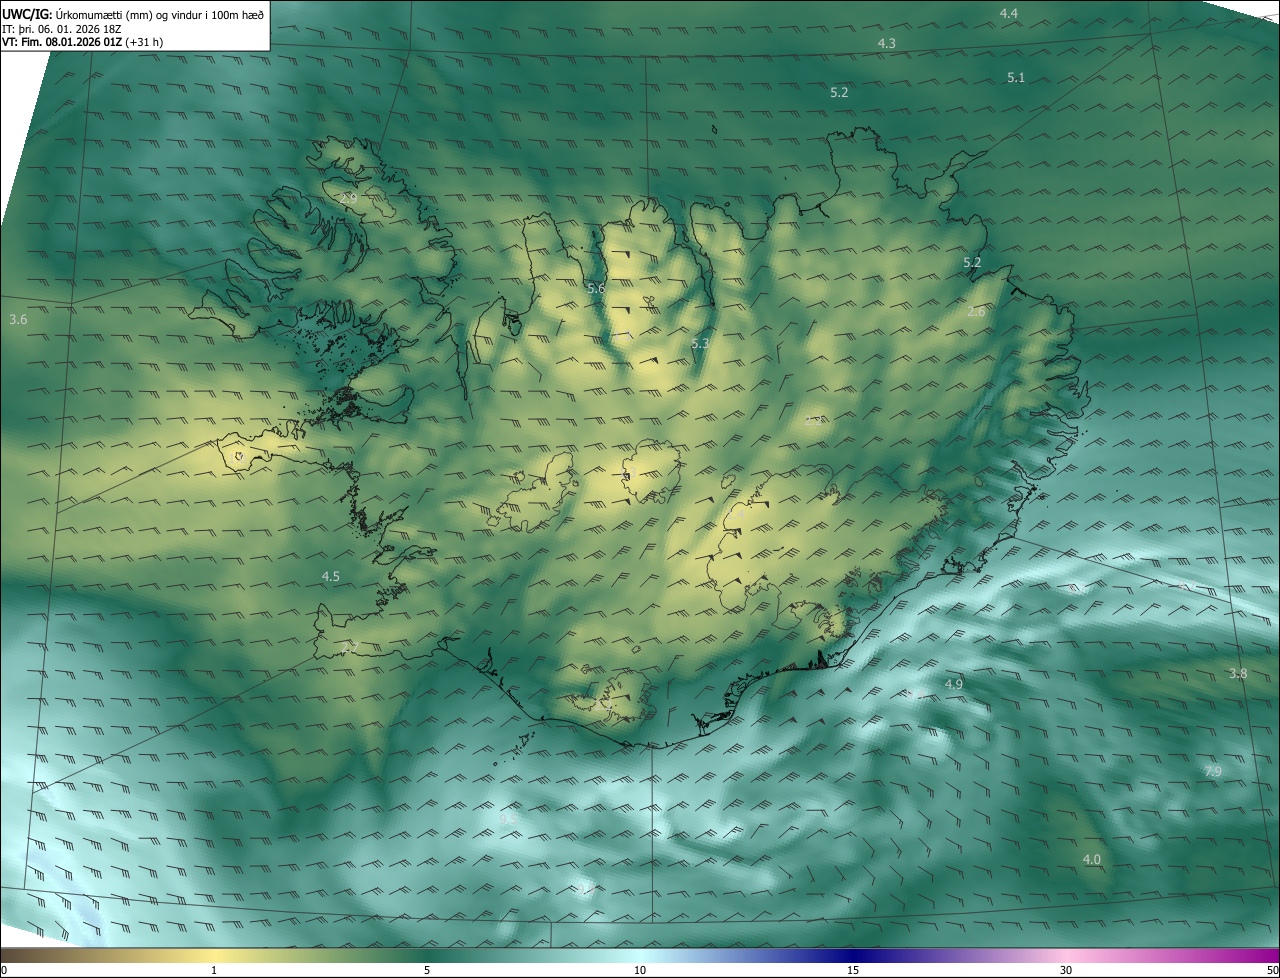Click the colour scale tick label 15

click(x=853, y=970)
